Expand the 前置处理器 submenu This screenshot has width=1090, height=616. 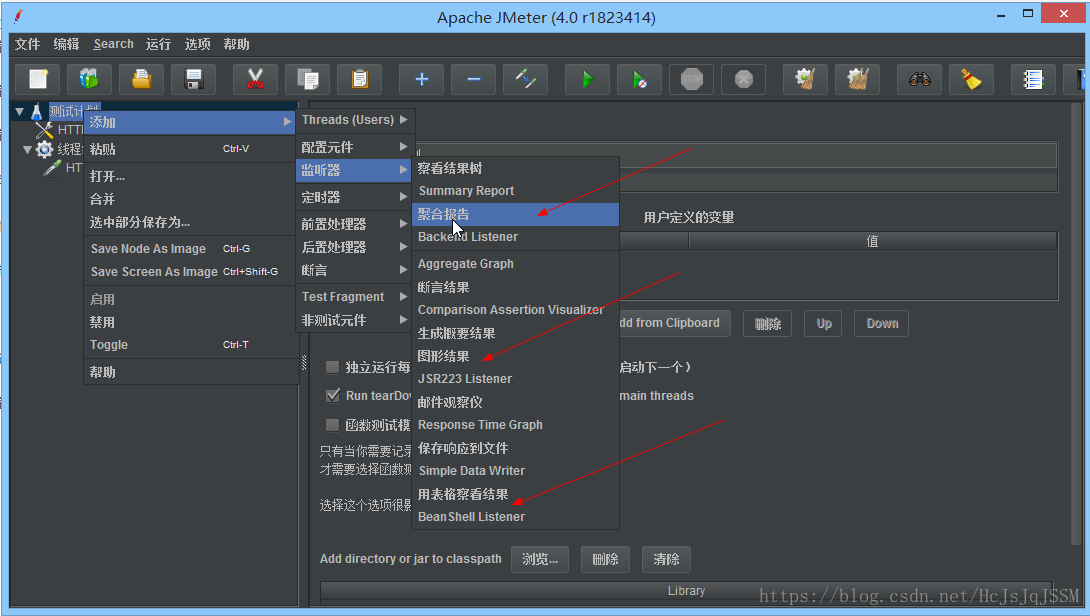click(x=355, y=224)
